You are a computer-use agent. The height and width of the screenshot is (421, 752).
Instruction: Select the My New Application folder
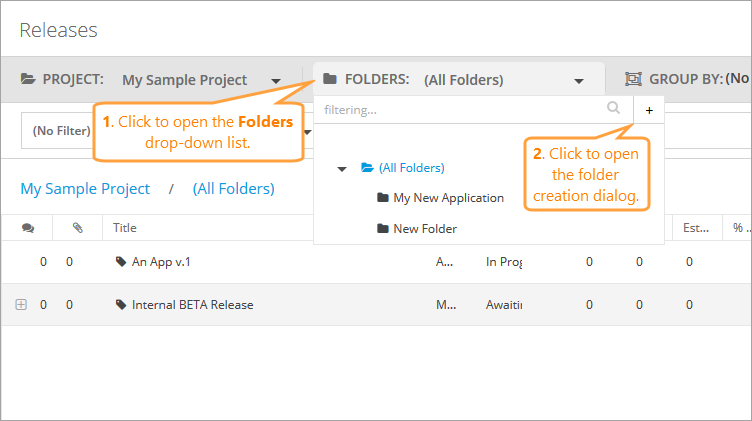click(x=448, y=198)
